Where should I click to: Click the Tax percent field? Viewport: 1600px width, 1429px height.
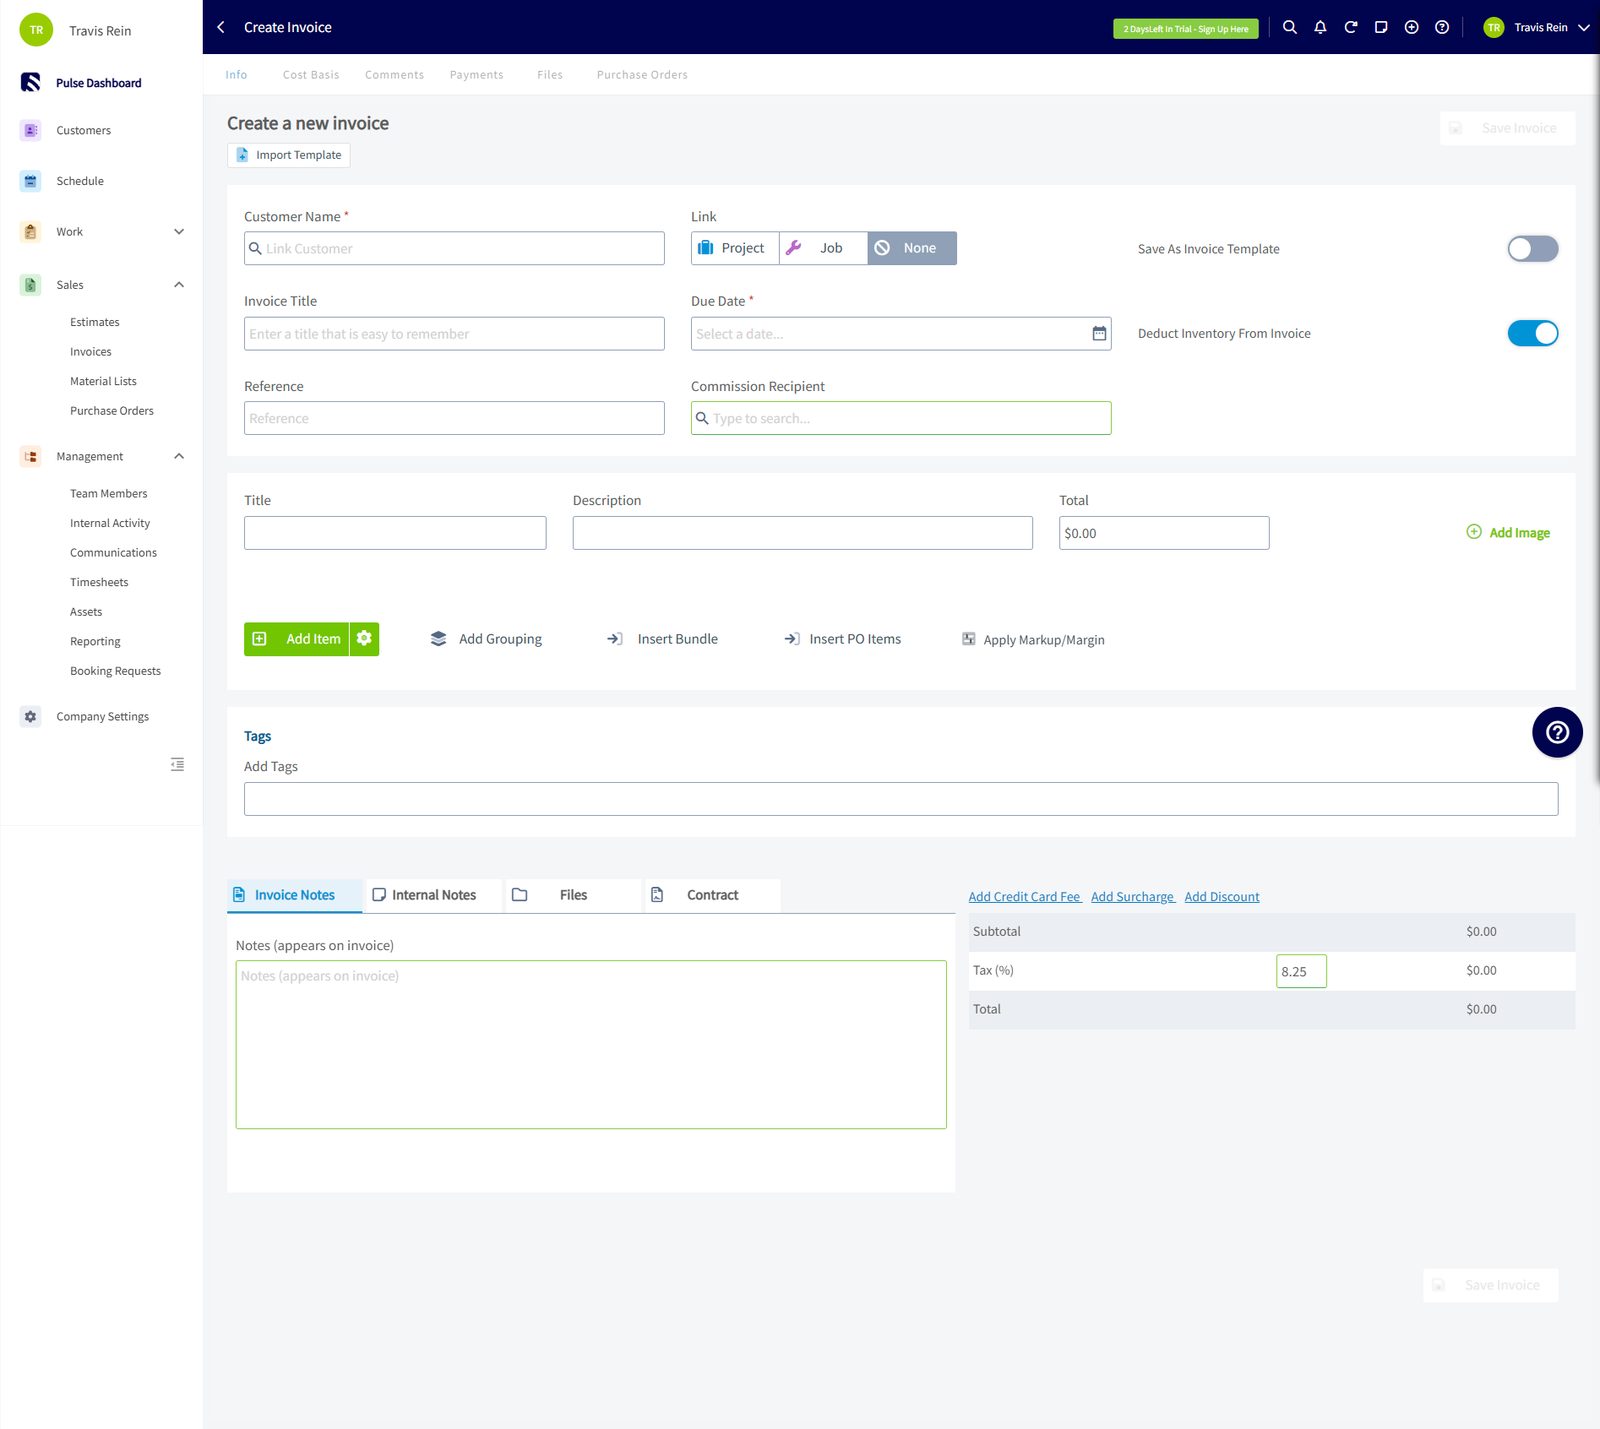tap(1301, 971)
